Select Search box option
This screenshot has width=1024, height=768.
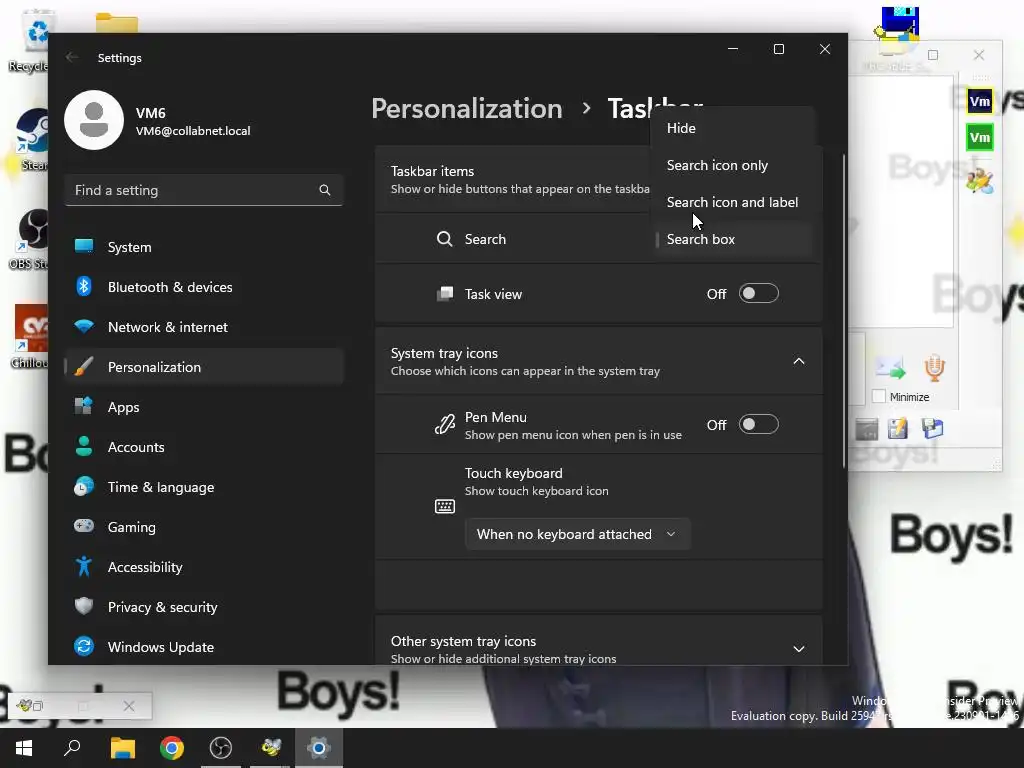[733, 239]
